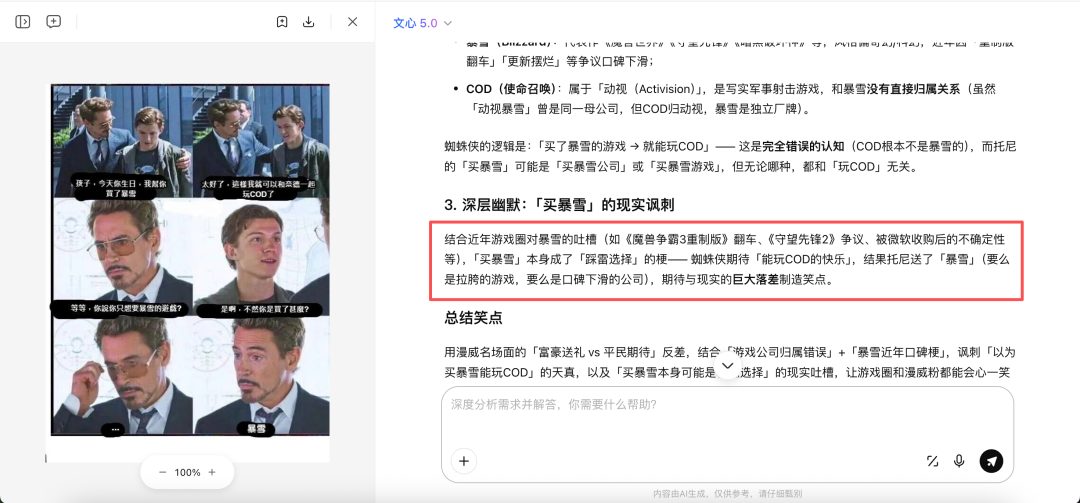Close the image preview panel
This screenshot has width=1080, height=503.
(x=352, y=22)
